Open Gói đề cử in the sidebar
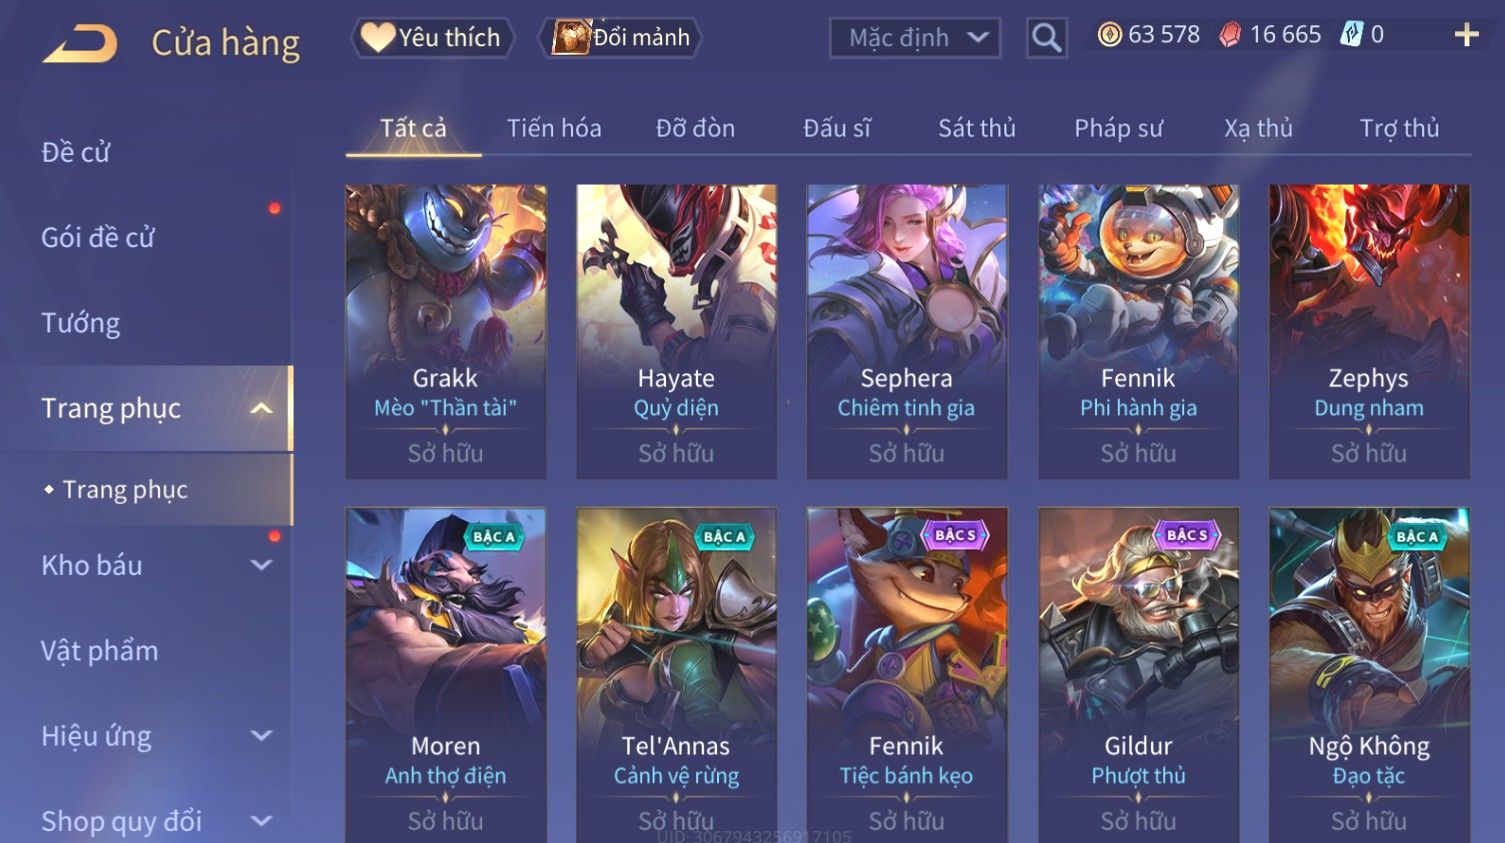Image resolution: width=1505 pixels, height=843 pixels. click(x=98, y=238)
